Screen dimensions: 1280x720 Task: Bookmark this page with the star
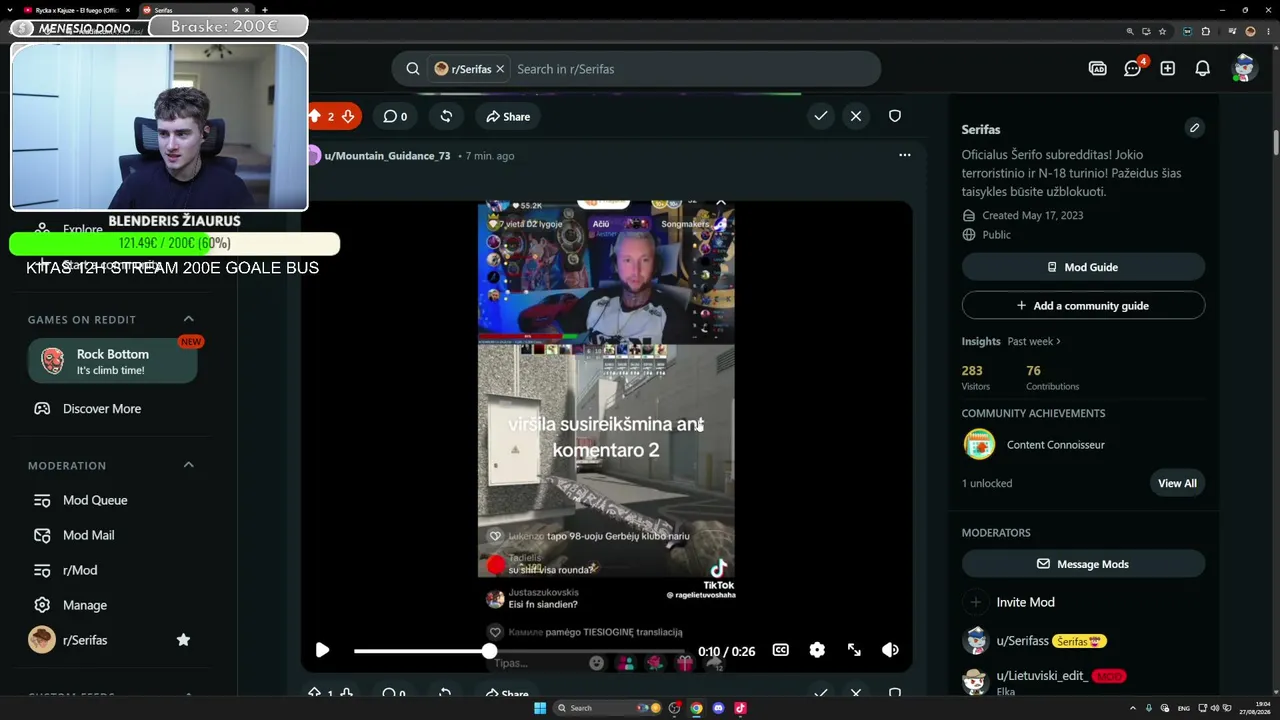click(x=1162, y=31)
